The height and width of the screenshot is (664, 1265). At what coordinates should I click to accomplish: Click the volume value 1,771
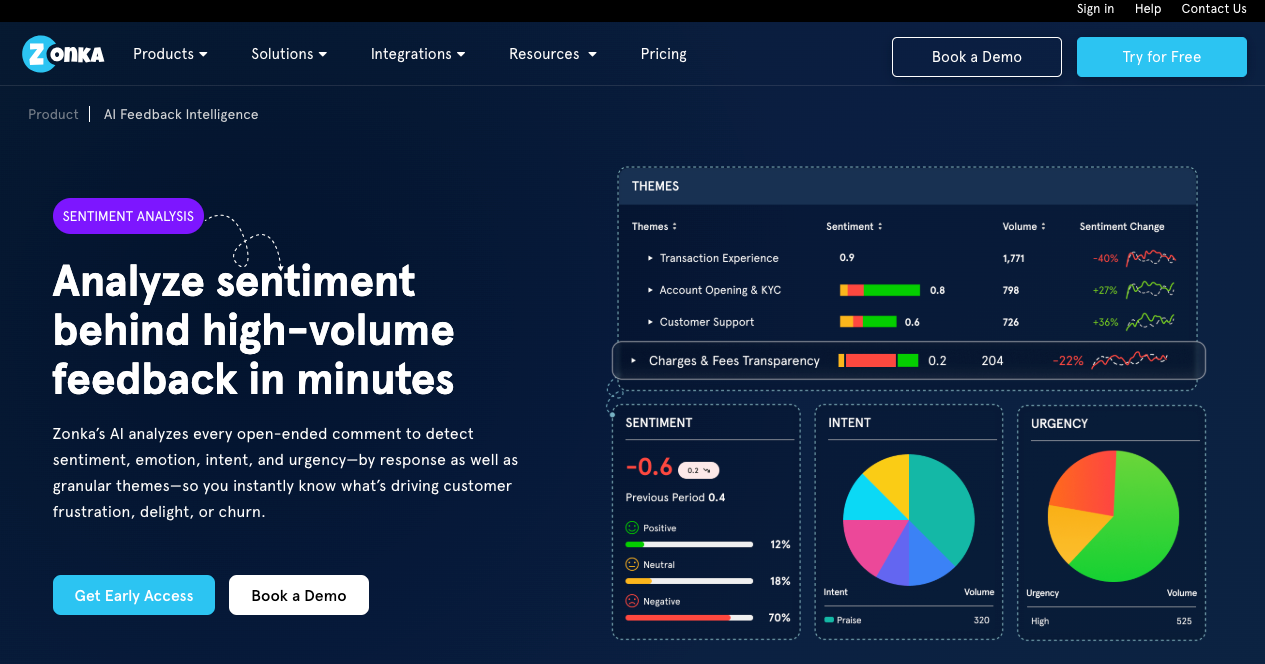click(1014, 258)
